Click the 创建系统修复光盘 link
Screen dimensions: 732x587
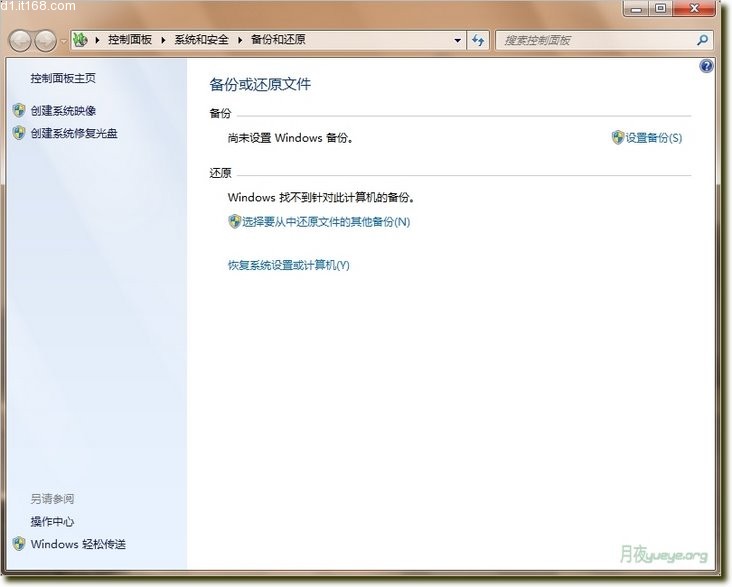[x=74, y=133]
